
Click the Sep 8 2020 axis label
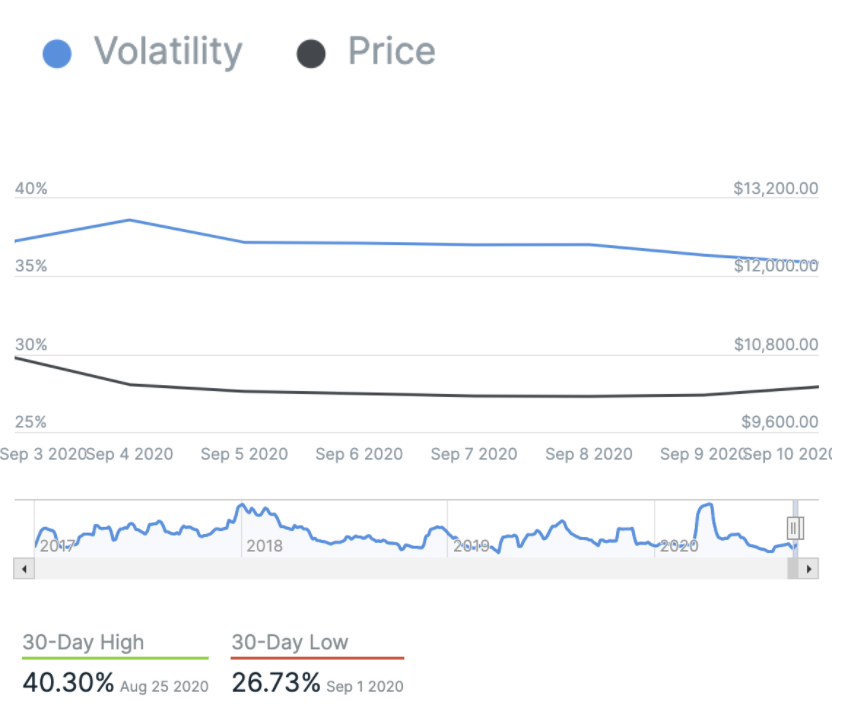pos(589,454)
